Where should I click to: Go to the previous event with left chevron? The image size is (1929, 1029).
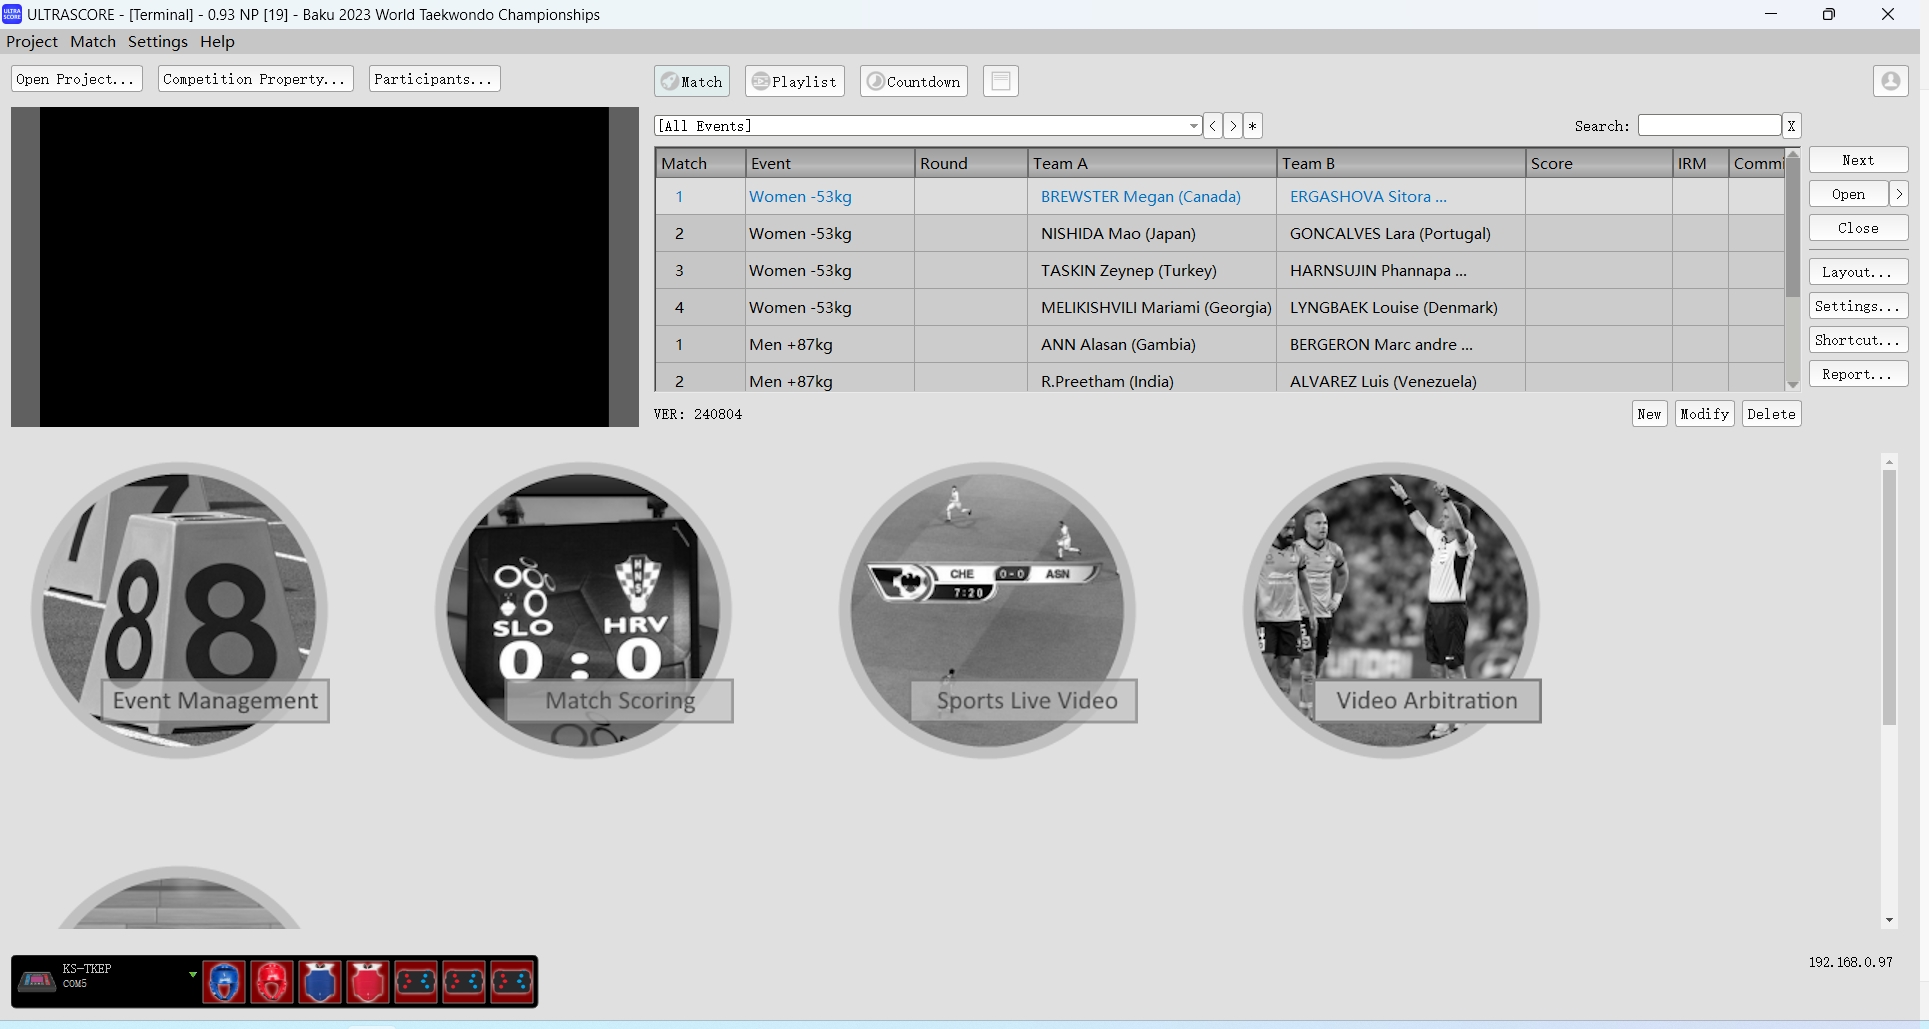(x=1212, y=126)
